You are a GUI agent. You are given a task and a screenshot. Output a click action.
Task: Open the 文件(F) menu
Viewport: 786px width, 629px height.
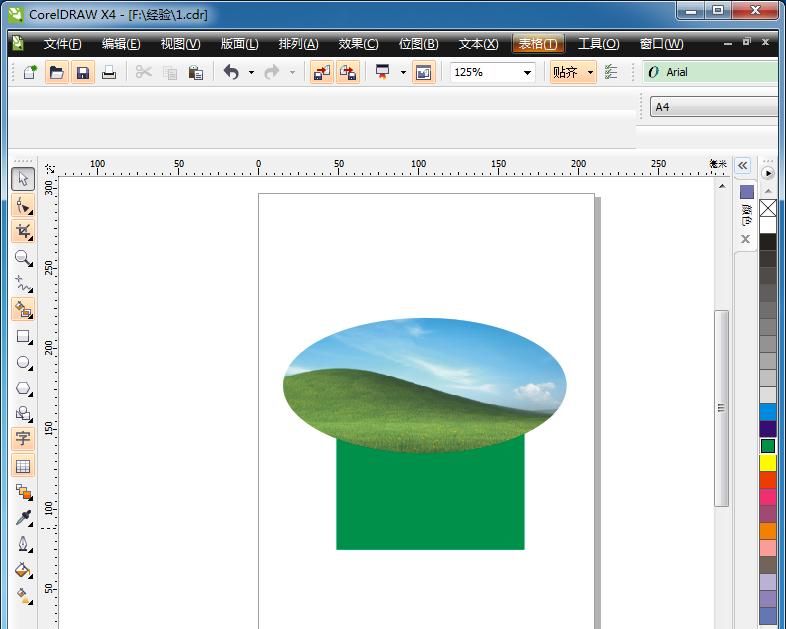[62, 44]
